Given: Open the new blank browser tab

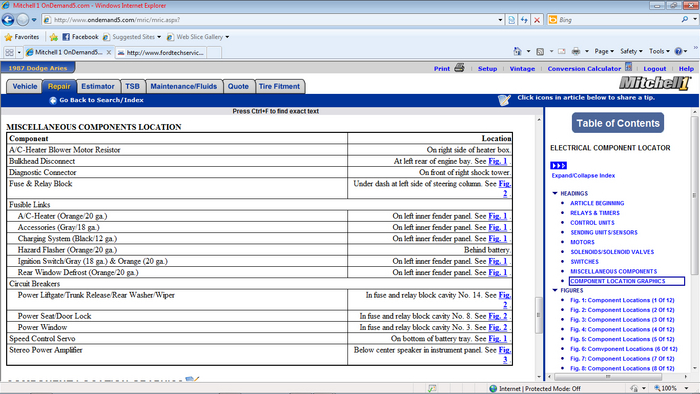Looking at the screenshot, I should (214, 53).
